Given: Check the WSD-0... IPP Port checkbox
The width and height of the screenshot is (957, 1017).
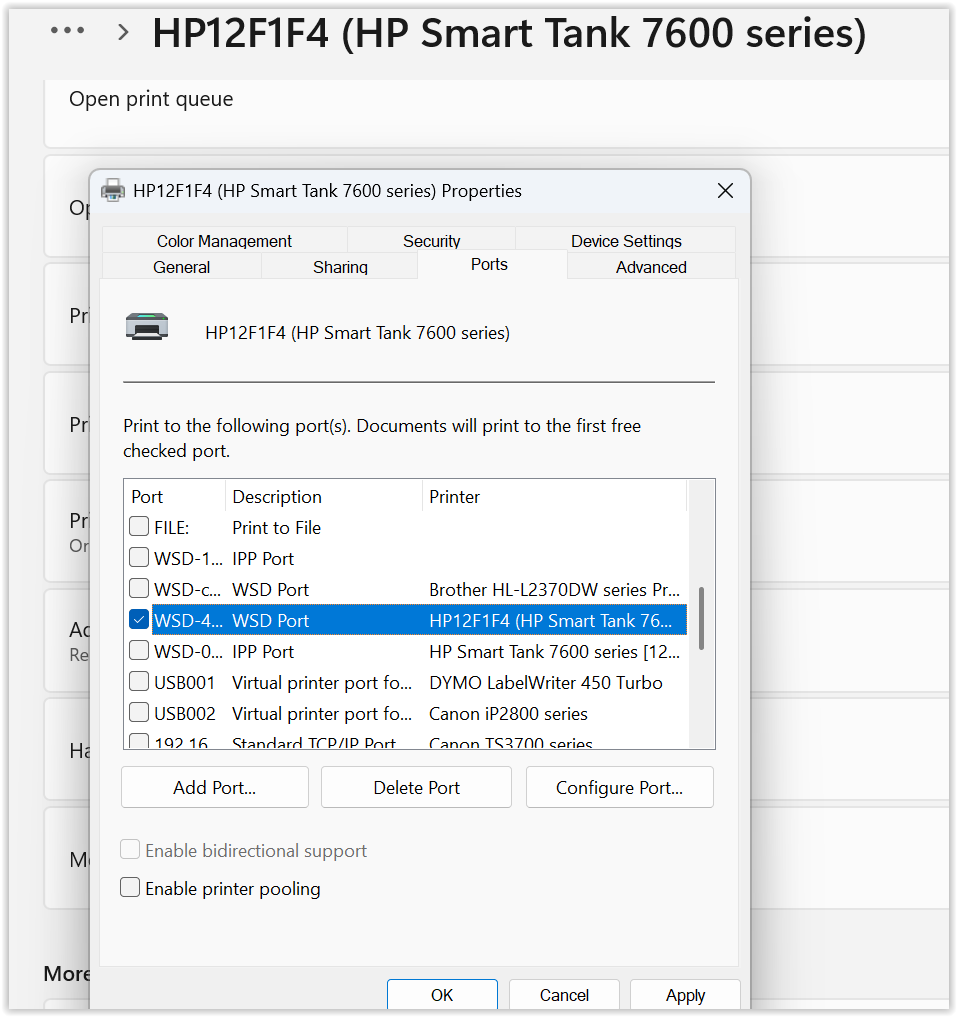Looking at the screenshot, I should (139, 651).
